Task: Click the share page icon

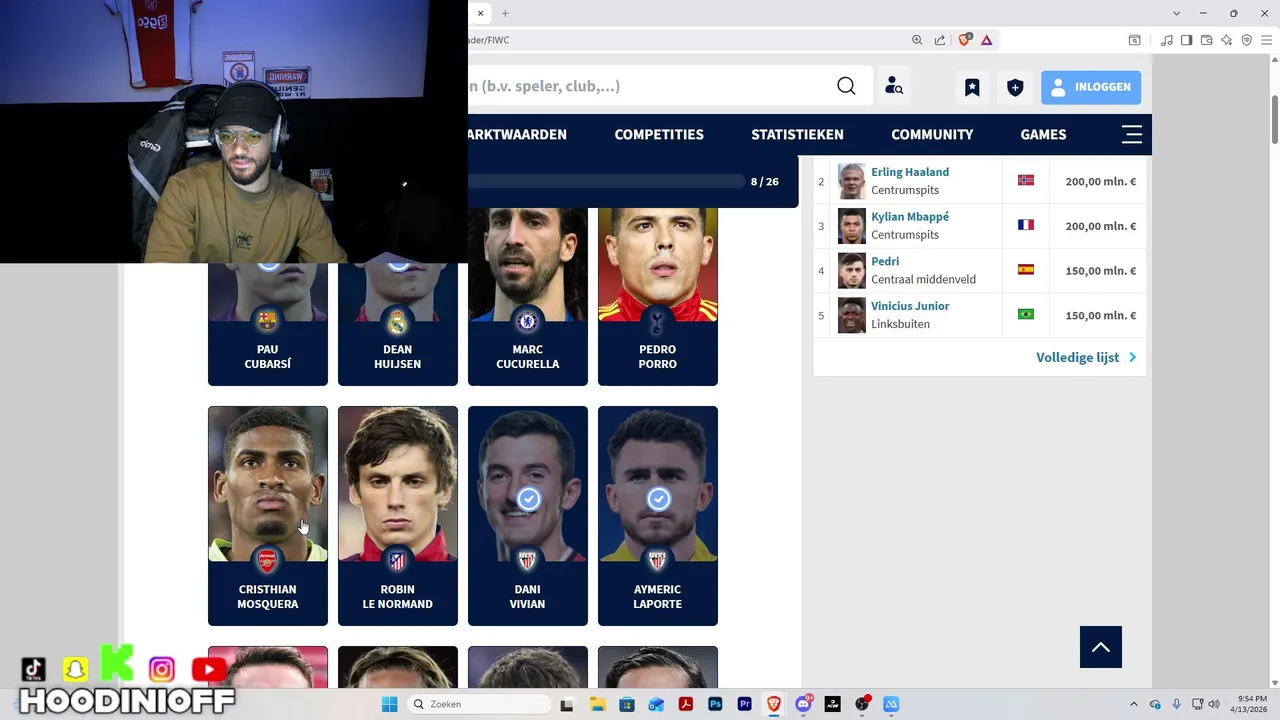Action: [940, 40]
